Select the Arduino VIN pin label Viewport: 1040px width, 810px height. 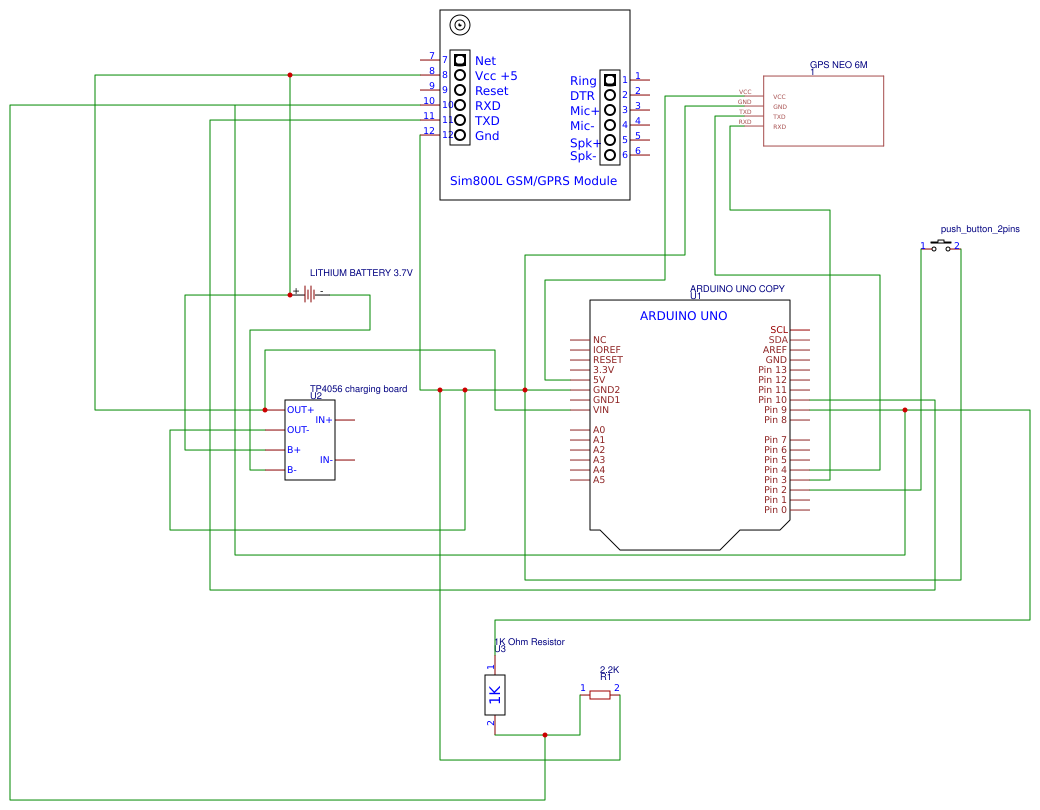click(601, 410)
